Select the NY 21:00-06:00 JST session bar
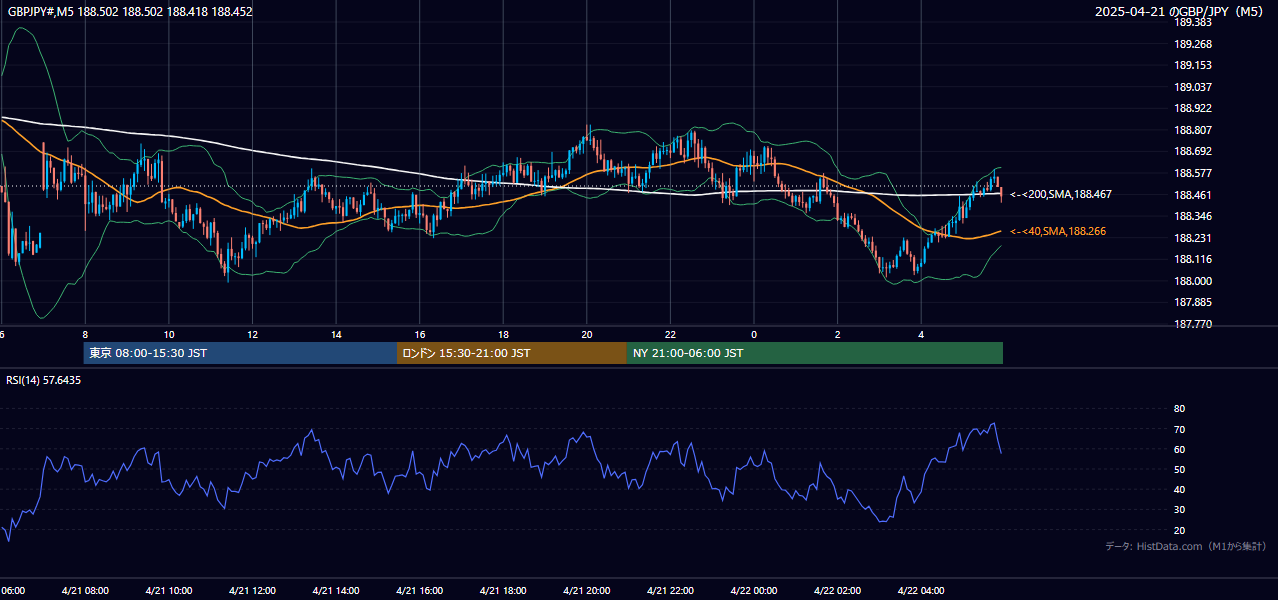 click(x=815, y=353)
